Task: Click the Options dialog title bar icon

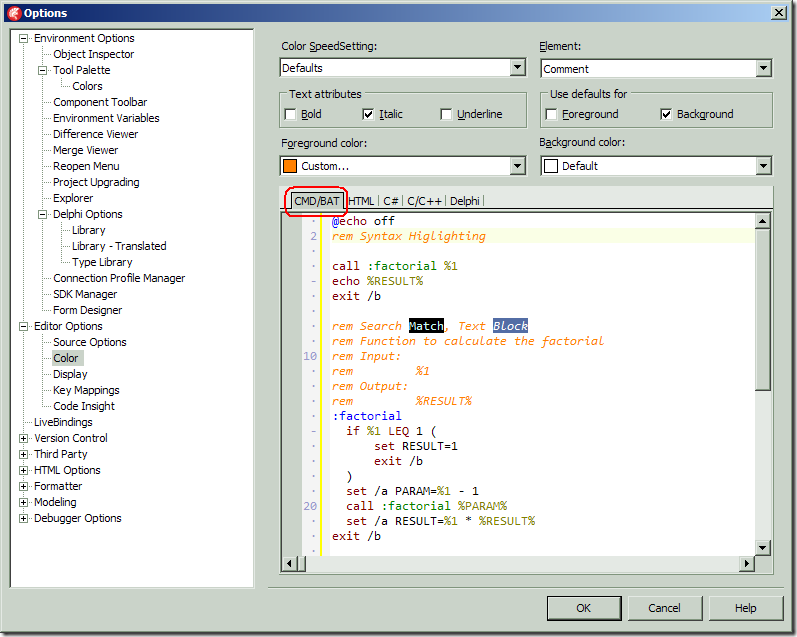Action: click(13, 12)
